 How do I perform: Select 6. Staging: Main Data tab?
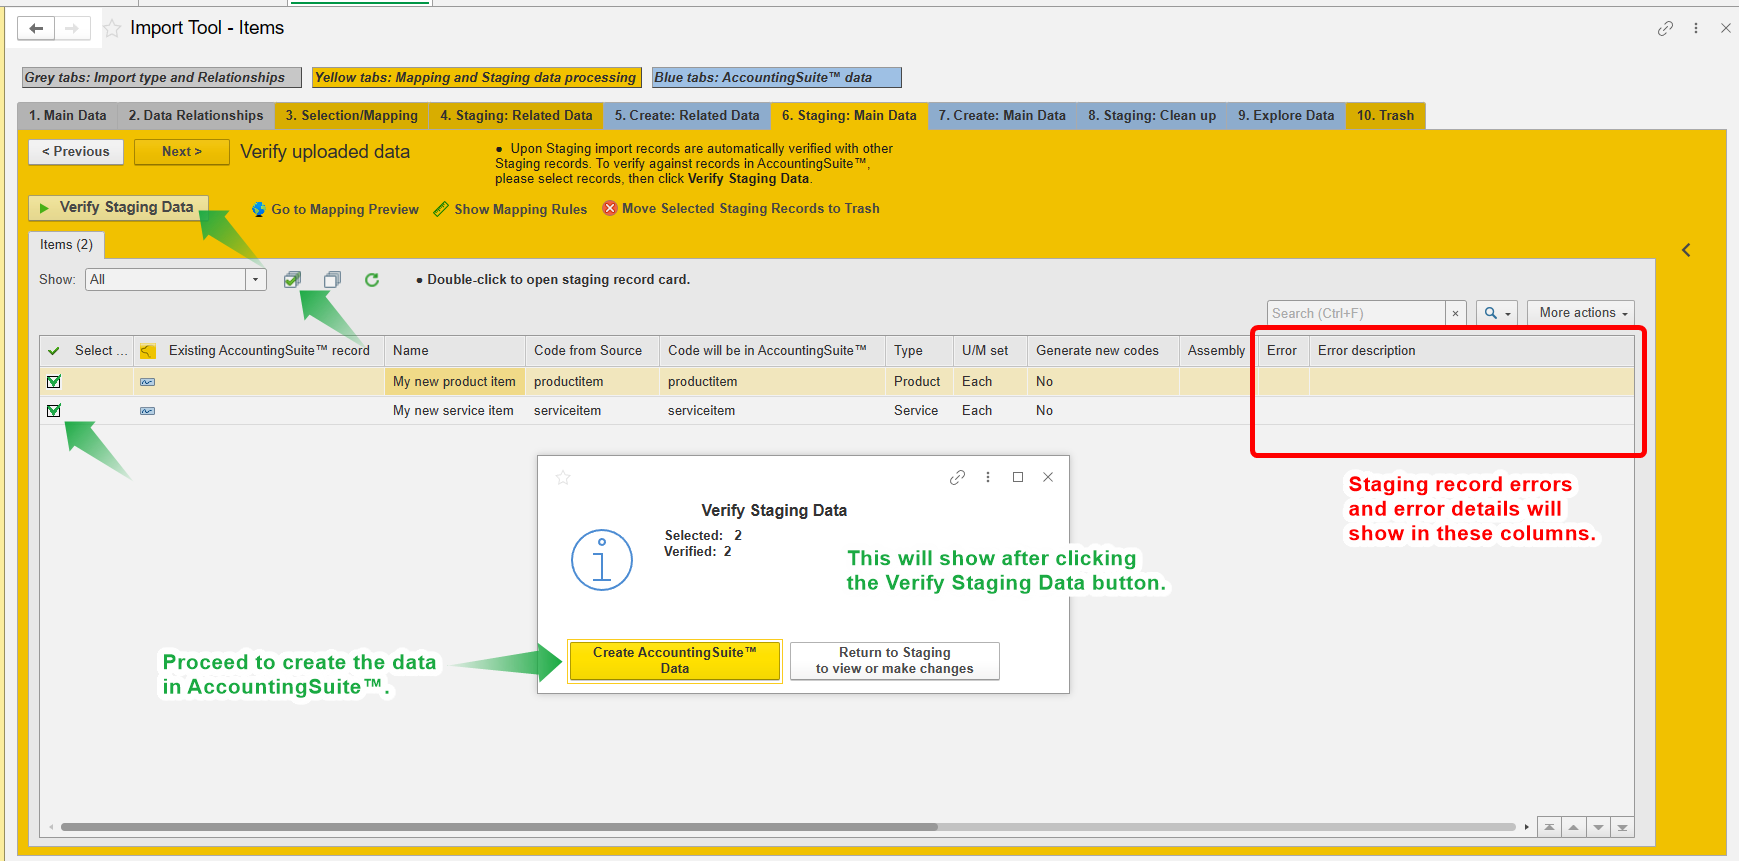tap(849, 116)
